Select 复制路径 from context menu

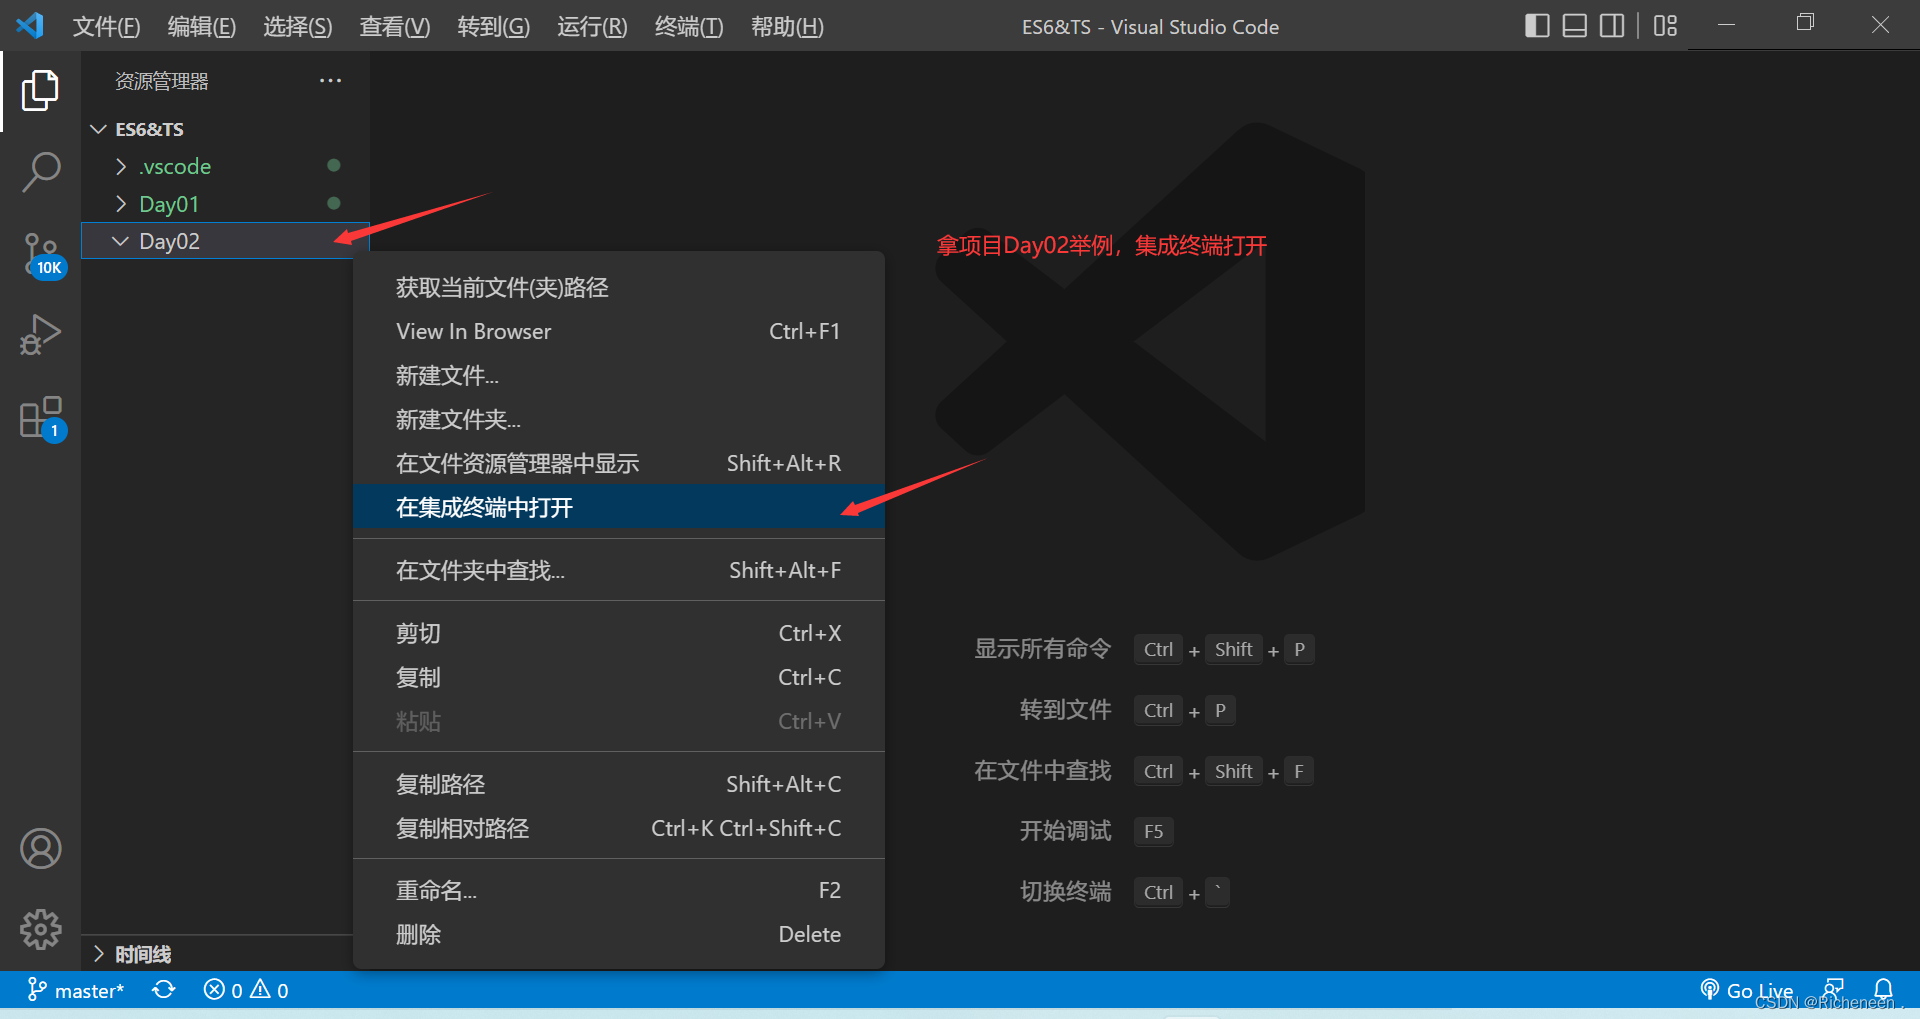[619, 784]
